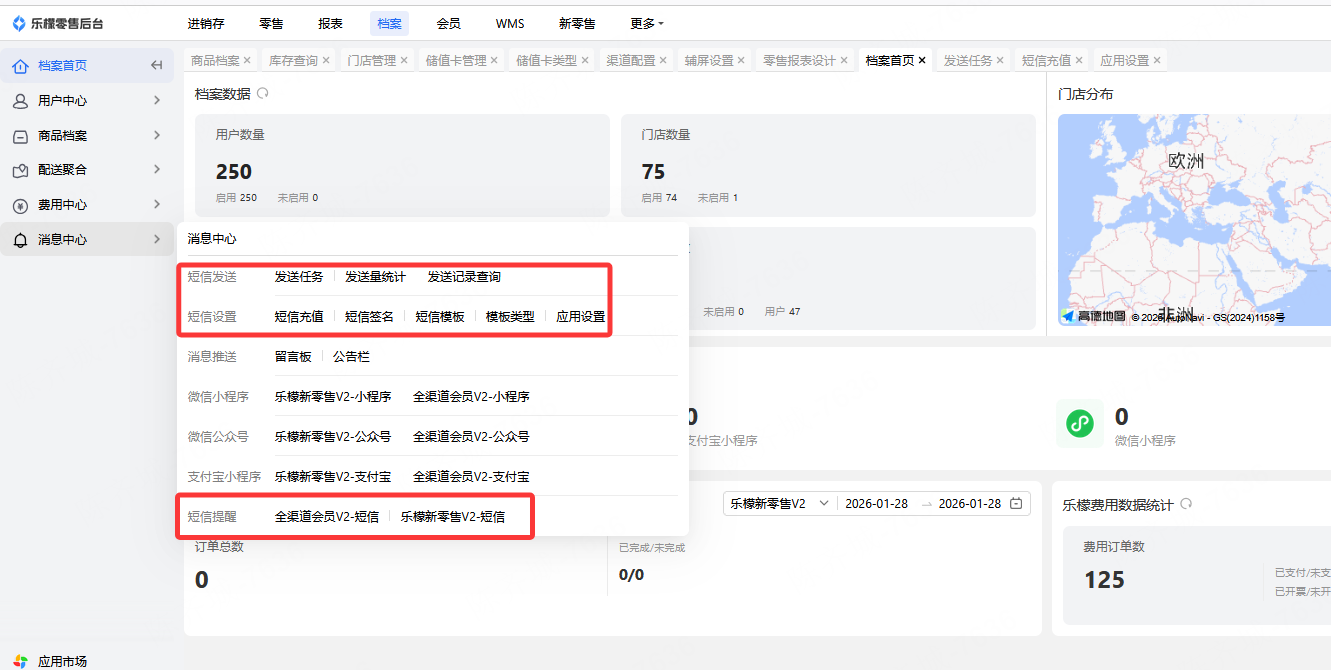1331x670 pixels.
Task: Click 全渠道会员V2-支付宝 link
Action: [x=471, y=477]
